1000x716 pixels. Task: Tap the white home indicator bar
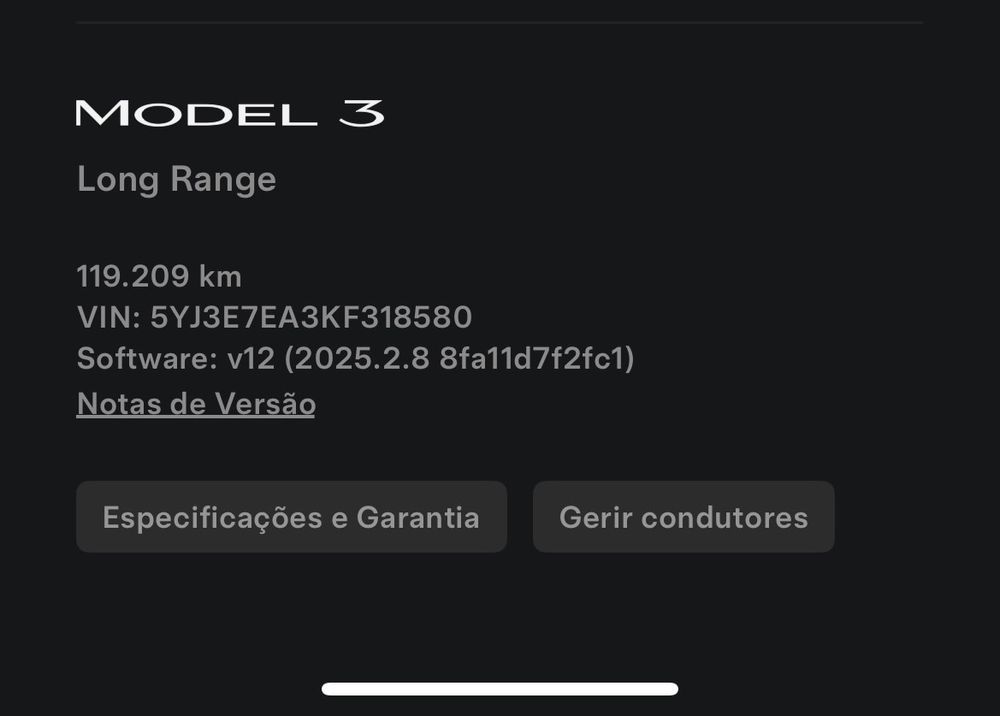500,689
